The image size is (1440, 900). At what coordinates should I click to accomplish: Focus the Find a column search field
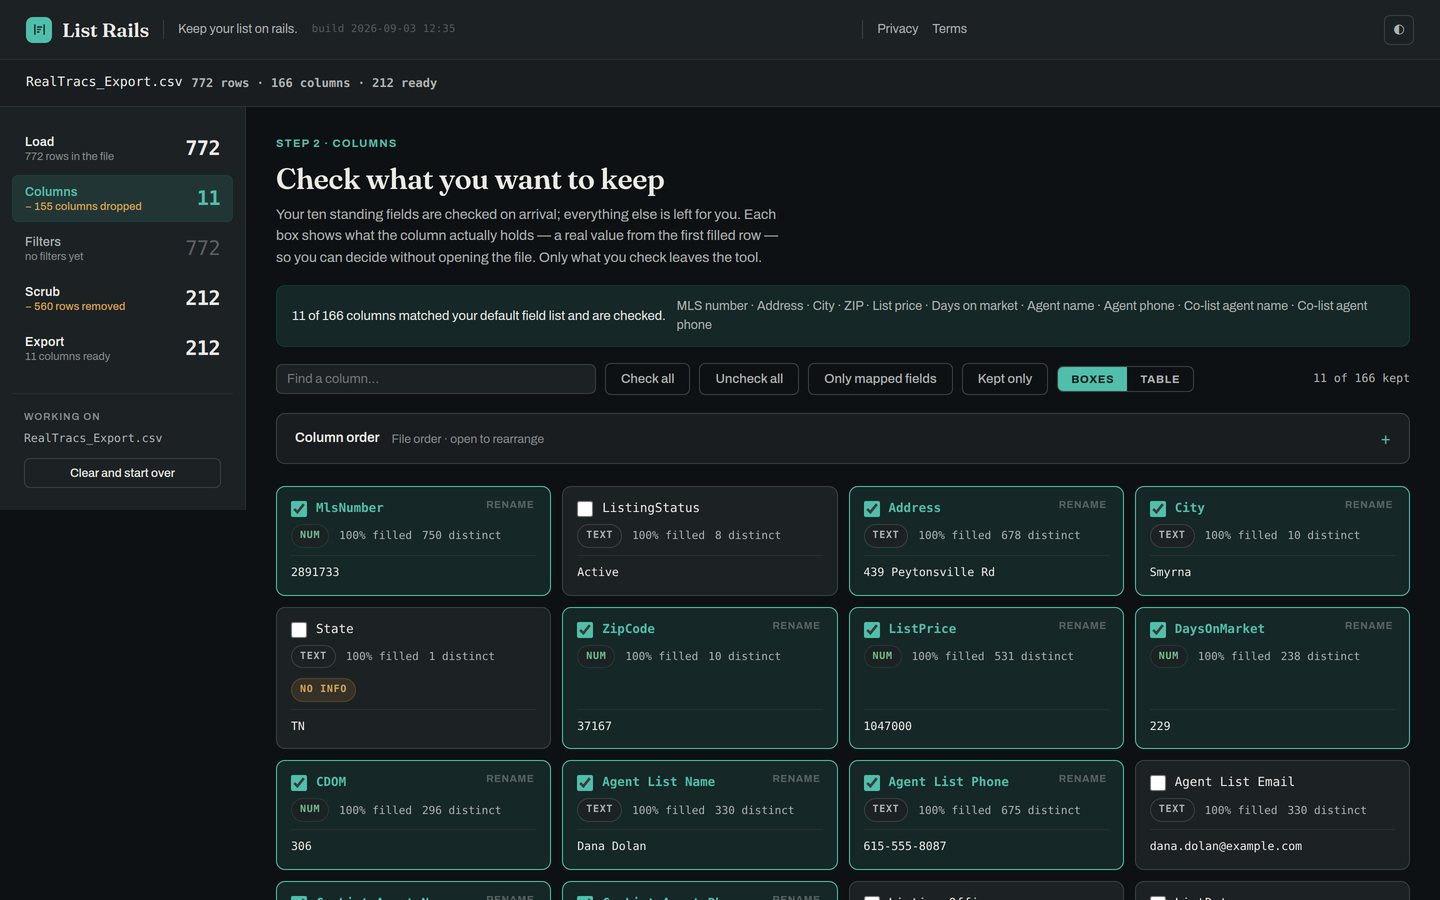point(436,379)
